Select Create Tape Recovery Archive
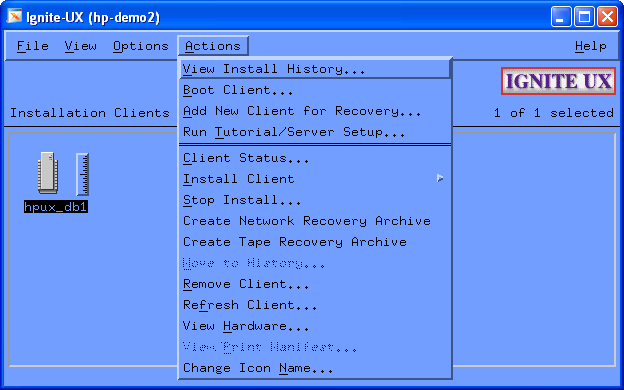This screenshot has height=390, width=624. [315, 242]
